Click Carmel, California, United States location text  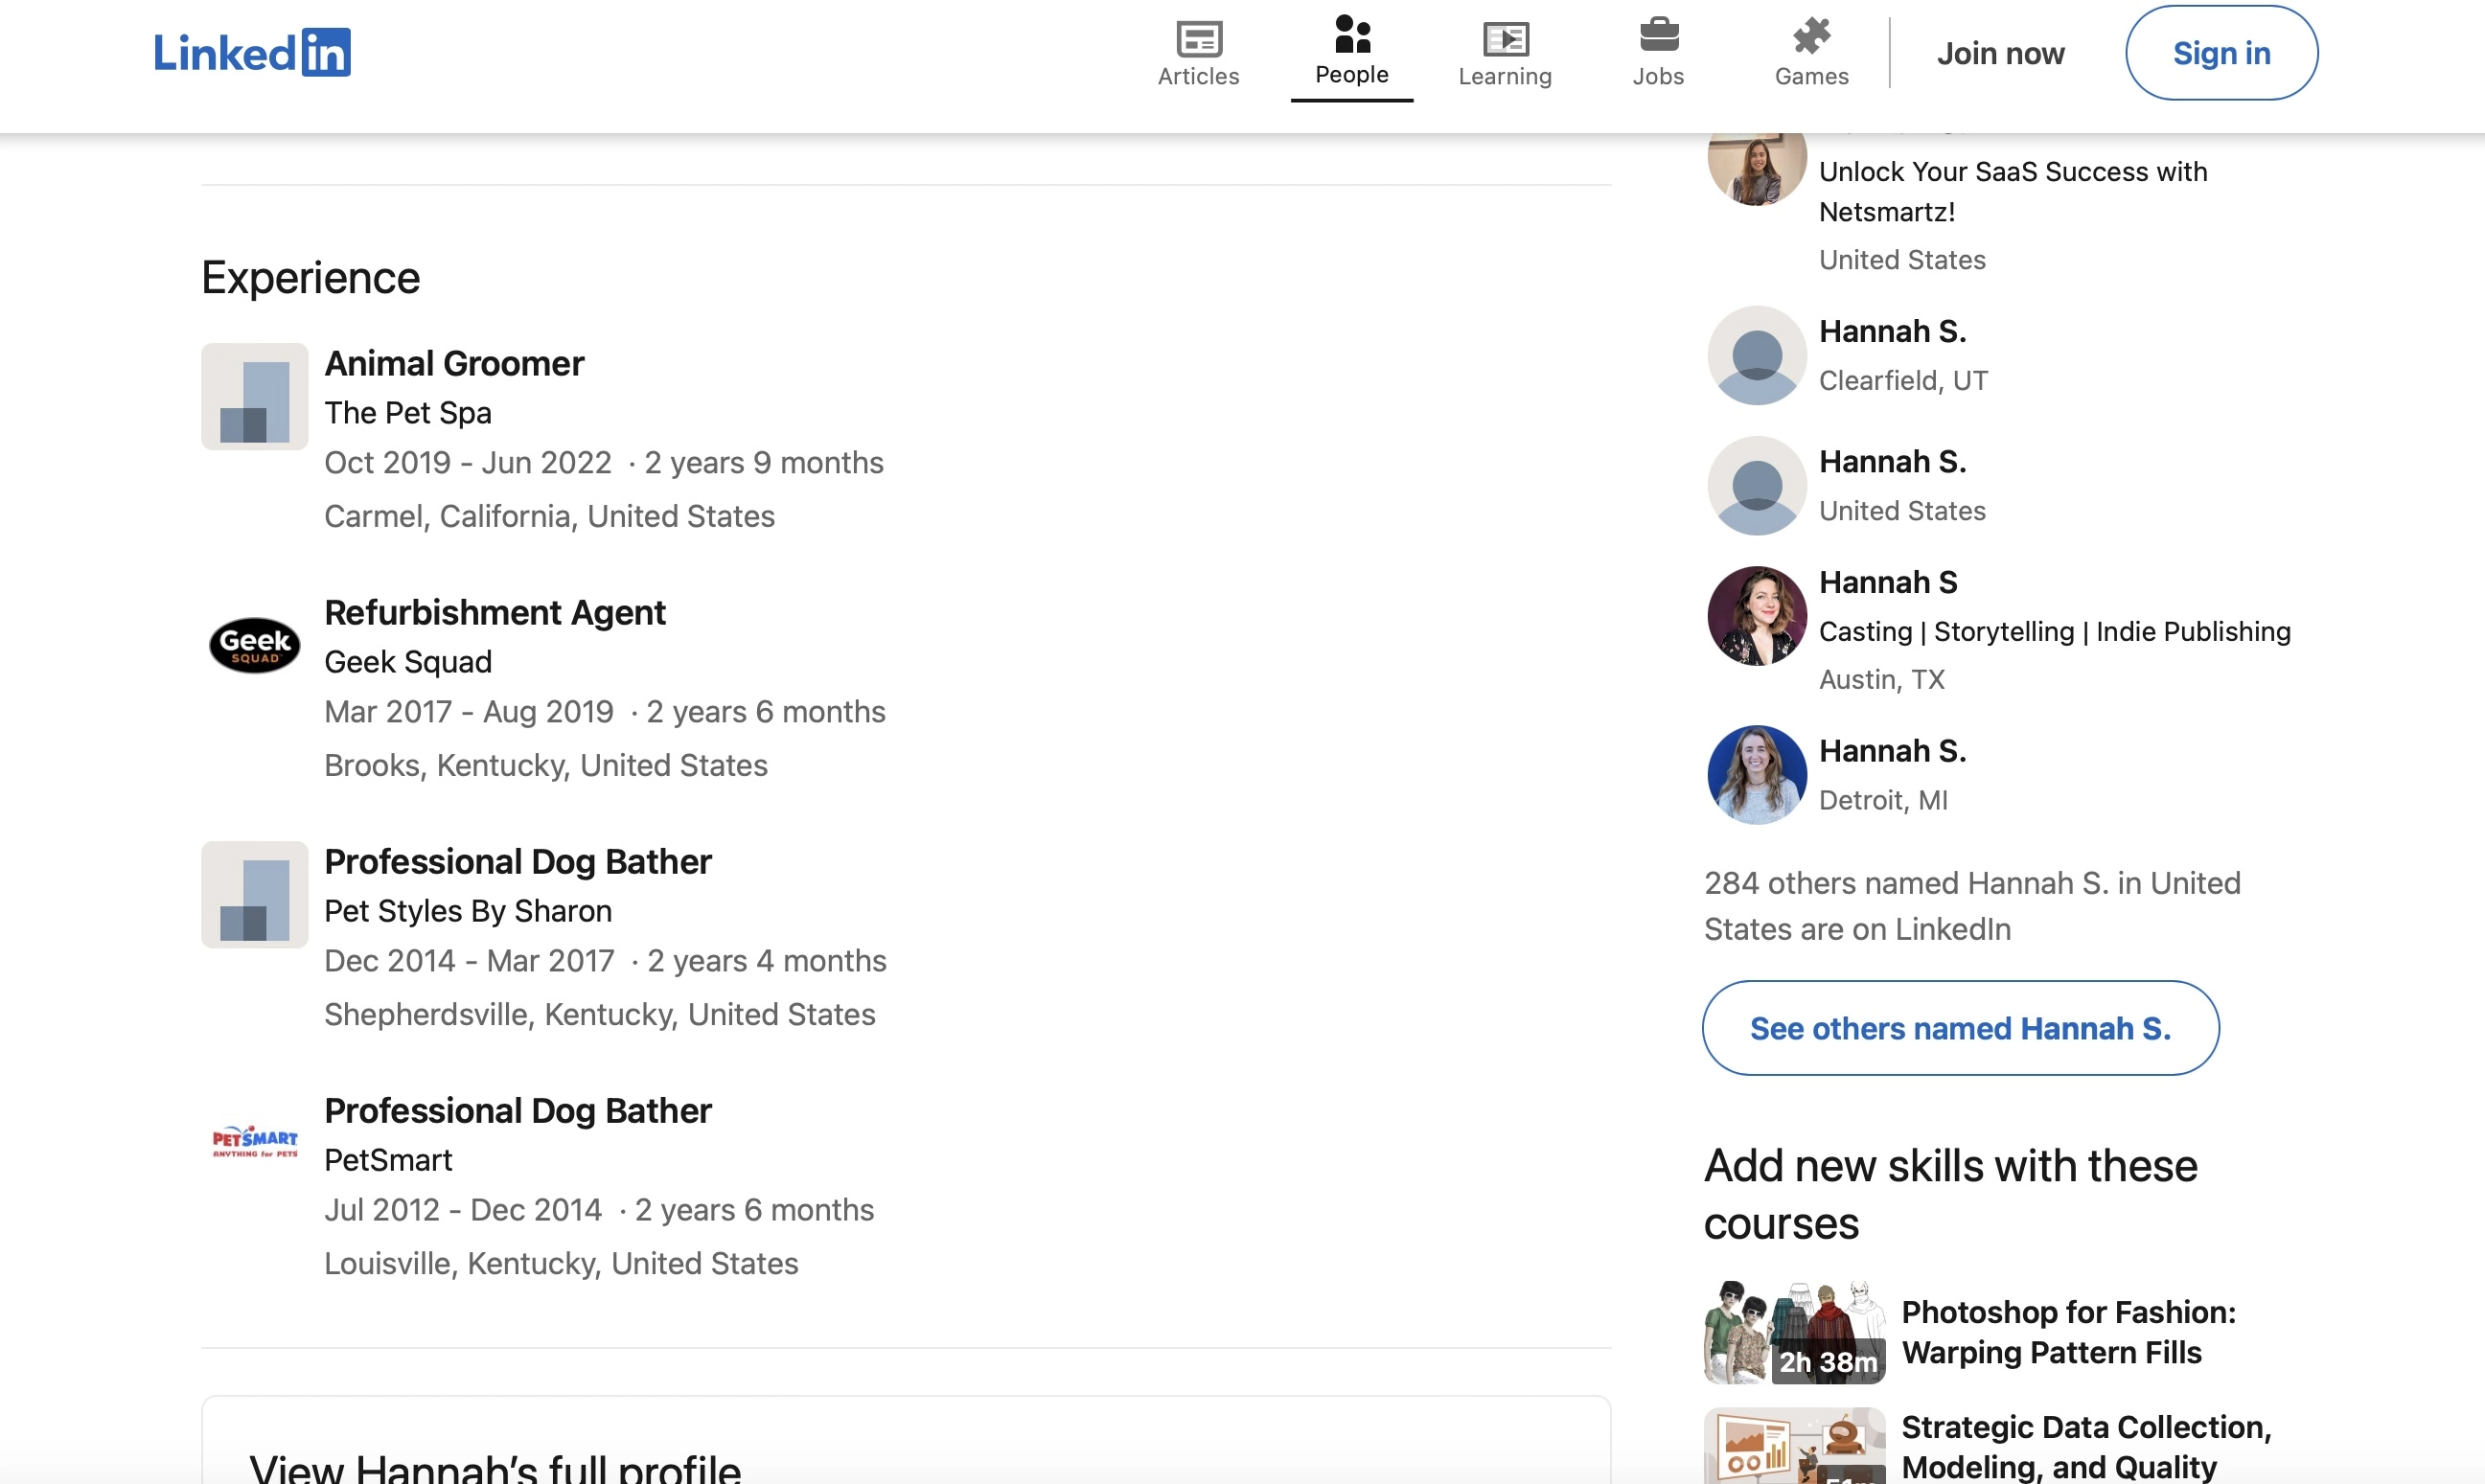[549, 516]
